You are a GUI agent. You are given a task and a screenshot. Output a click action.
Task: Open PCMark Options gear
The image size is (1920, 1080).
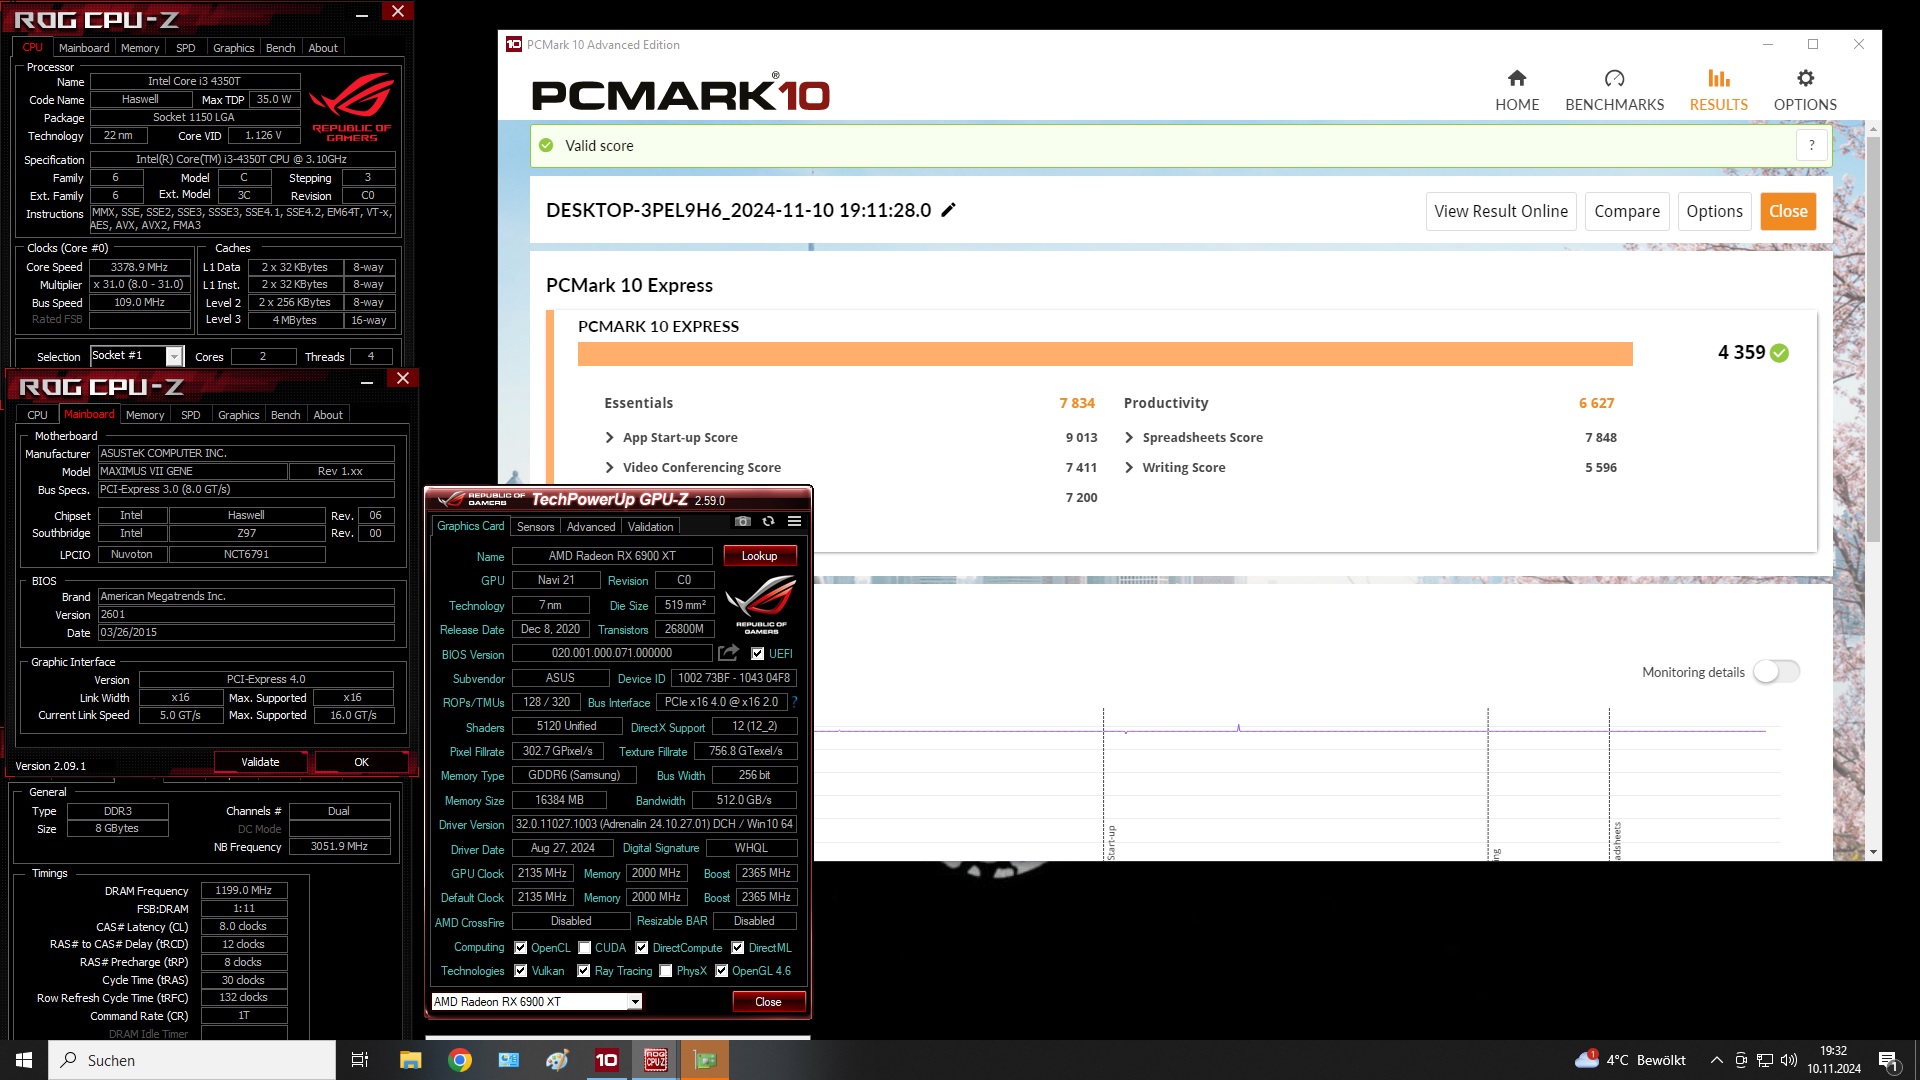click(1805, 90)
